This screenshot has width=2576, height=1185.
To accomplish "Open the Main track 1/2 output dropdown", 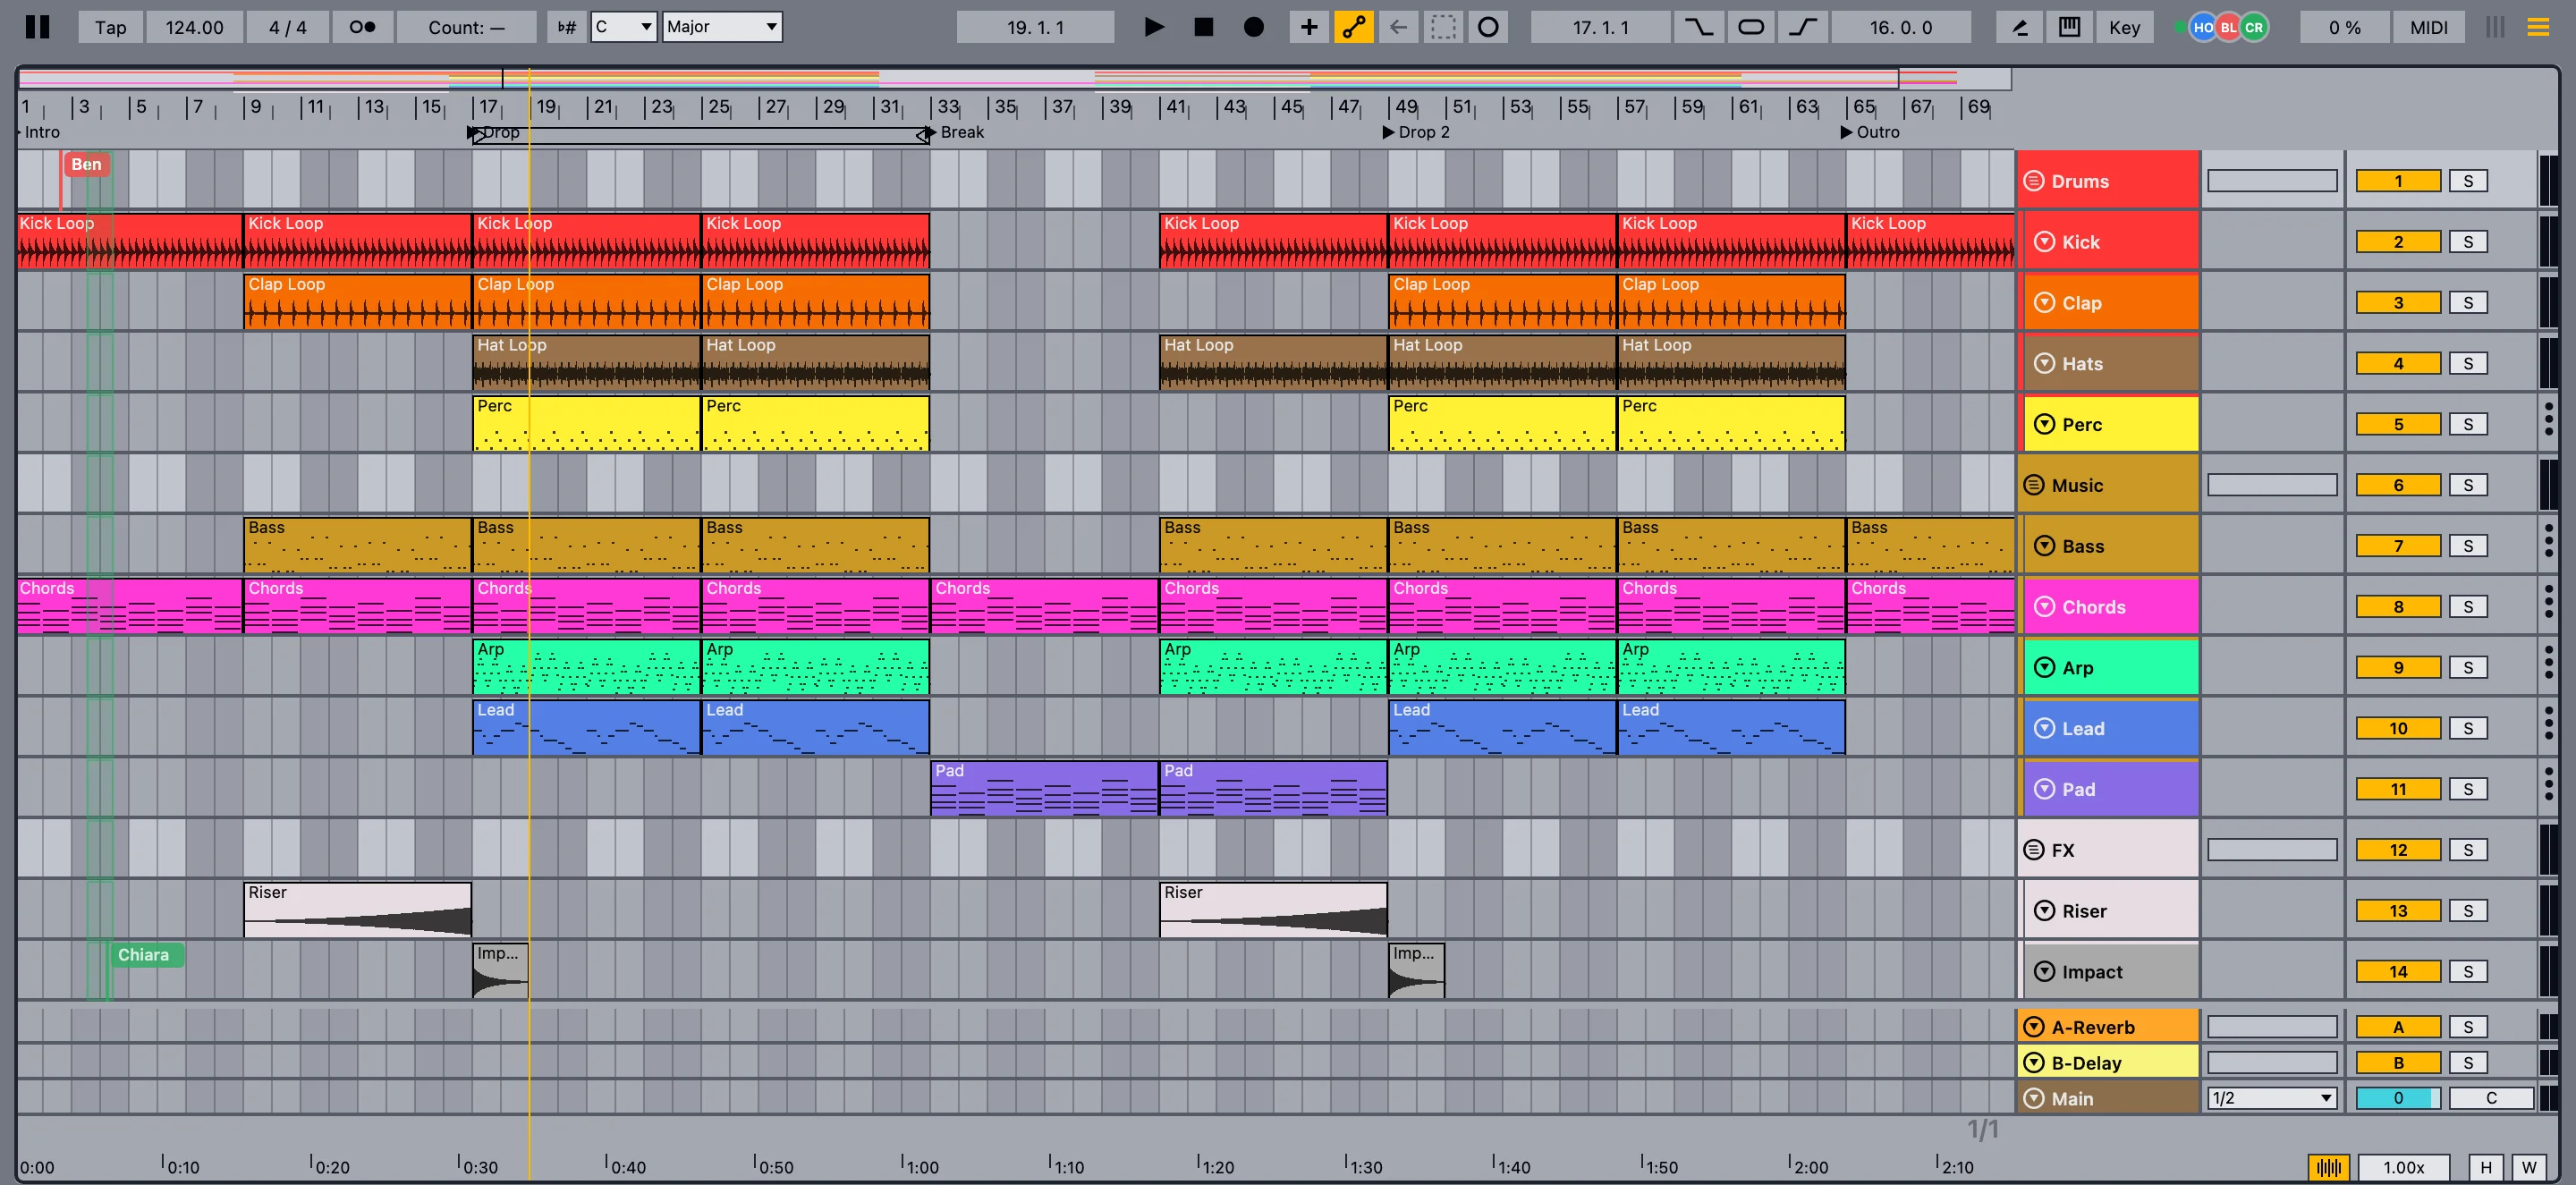I will pyautogui.click(x=2271, y=1098).
